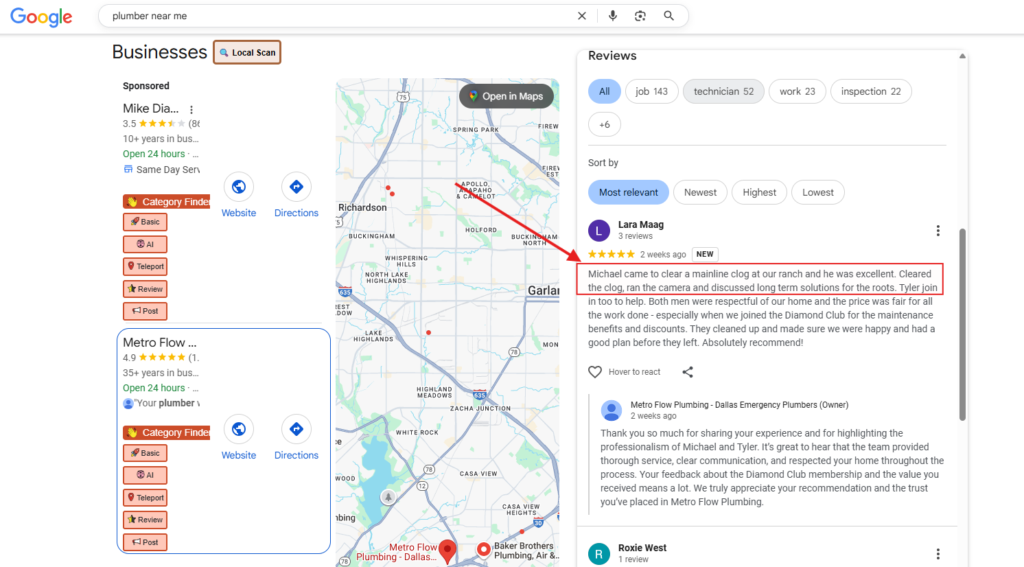The height and width of the screenshot is (567, 1024).
Task: Filter reviews by 'technician' topic
Action: tap(723, 91)
